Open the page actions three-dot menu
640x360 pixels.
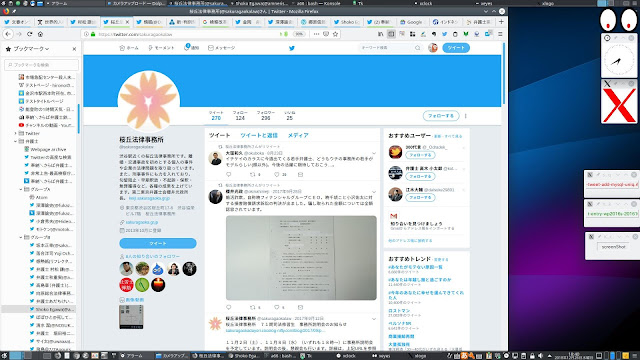pos(316,34)
